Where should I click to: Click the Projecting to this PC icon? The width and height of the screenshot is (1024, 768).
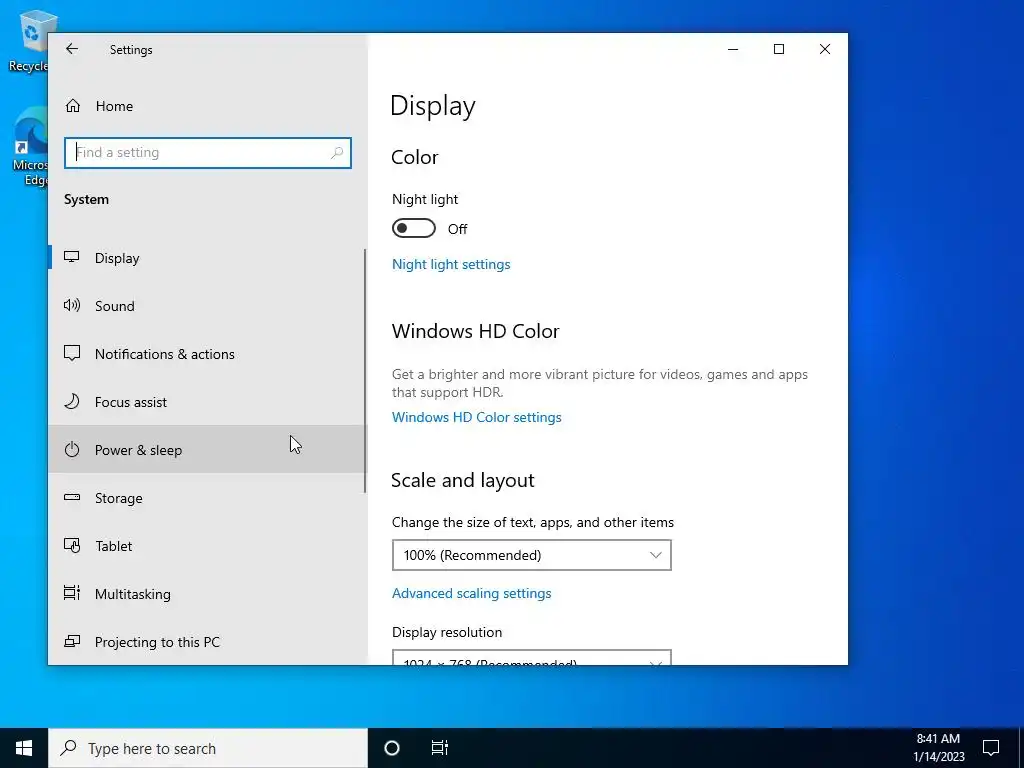pos(72,641)
